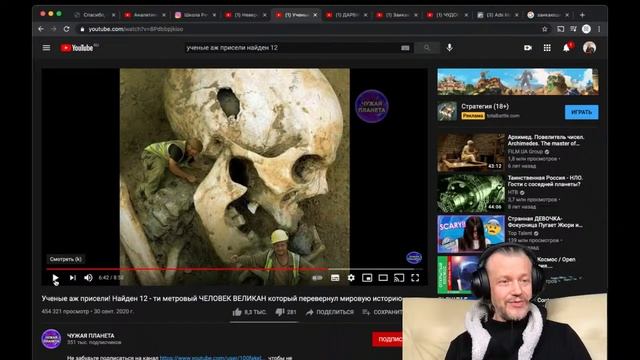Open Таинственная Россия - НЛО video title
The width and height of the screenshot is (640, 360).
coord(545,181)
